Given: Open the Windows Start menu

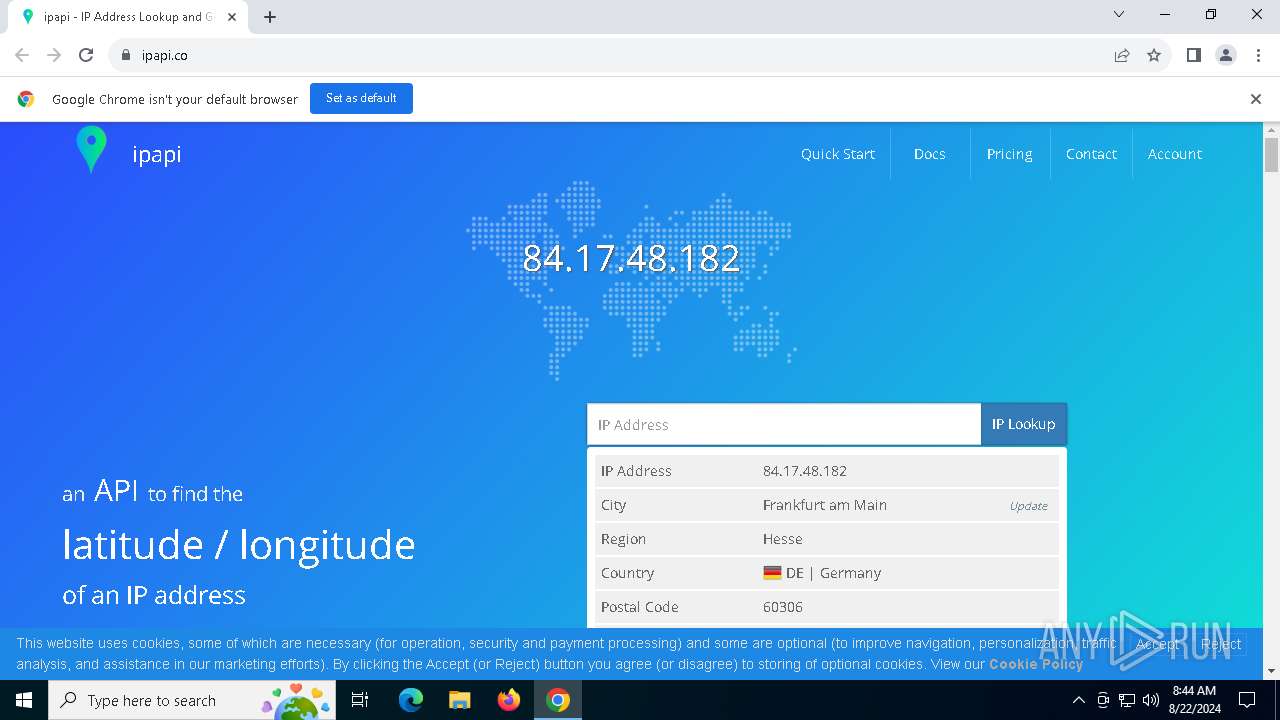Looking at the screenshot, I should [x=24, y=700].
